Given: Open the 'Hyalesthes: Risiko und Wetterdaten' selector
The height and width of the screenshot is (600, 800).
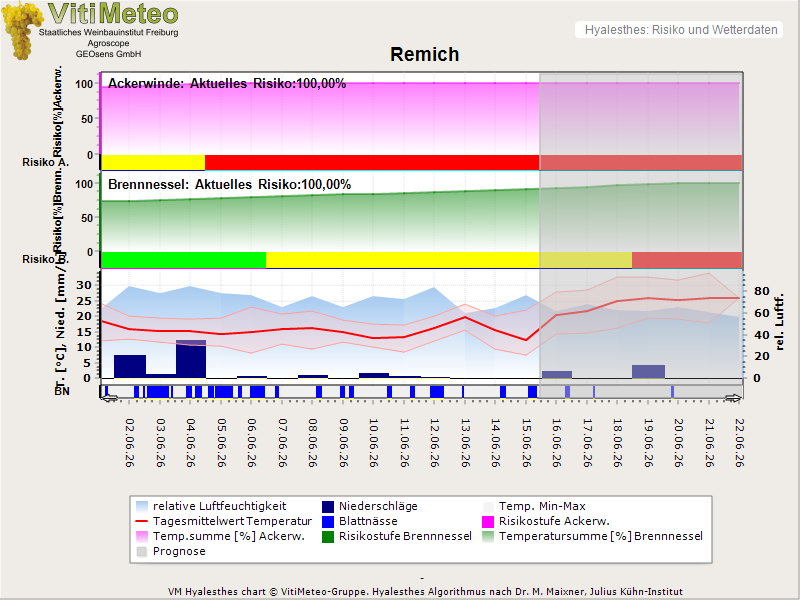Looking at the screenshot, I should pyautogui.click(x=680, y=30).
